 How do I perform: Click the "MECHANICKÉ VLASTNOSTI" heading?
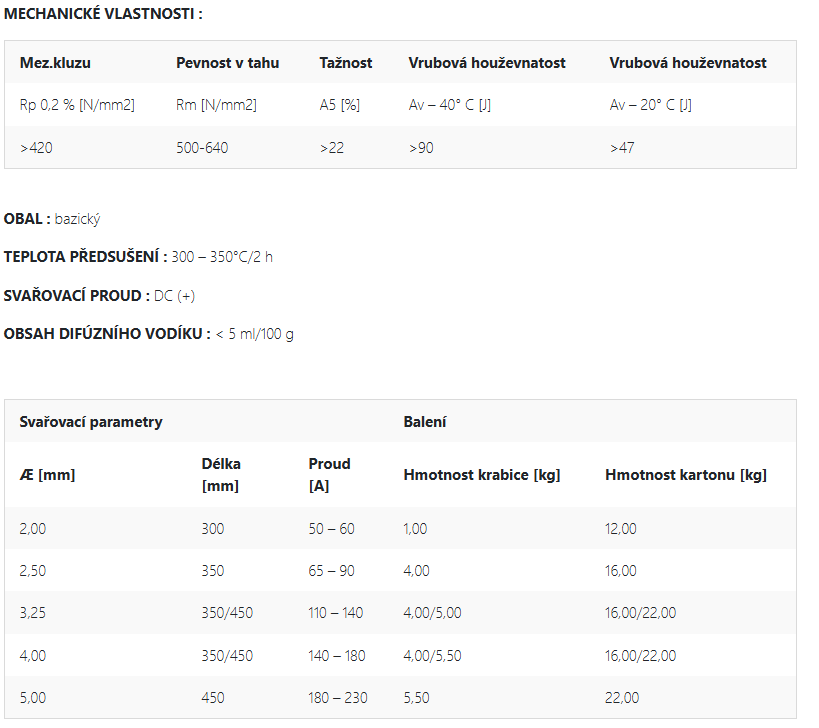[x=103, y=15]
